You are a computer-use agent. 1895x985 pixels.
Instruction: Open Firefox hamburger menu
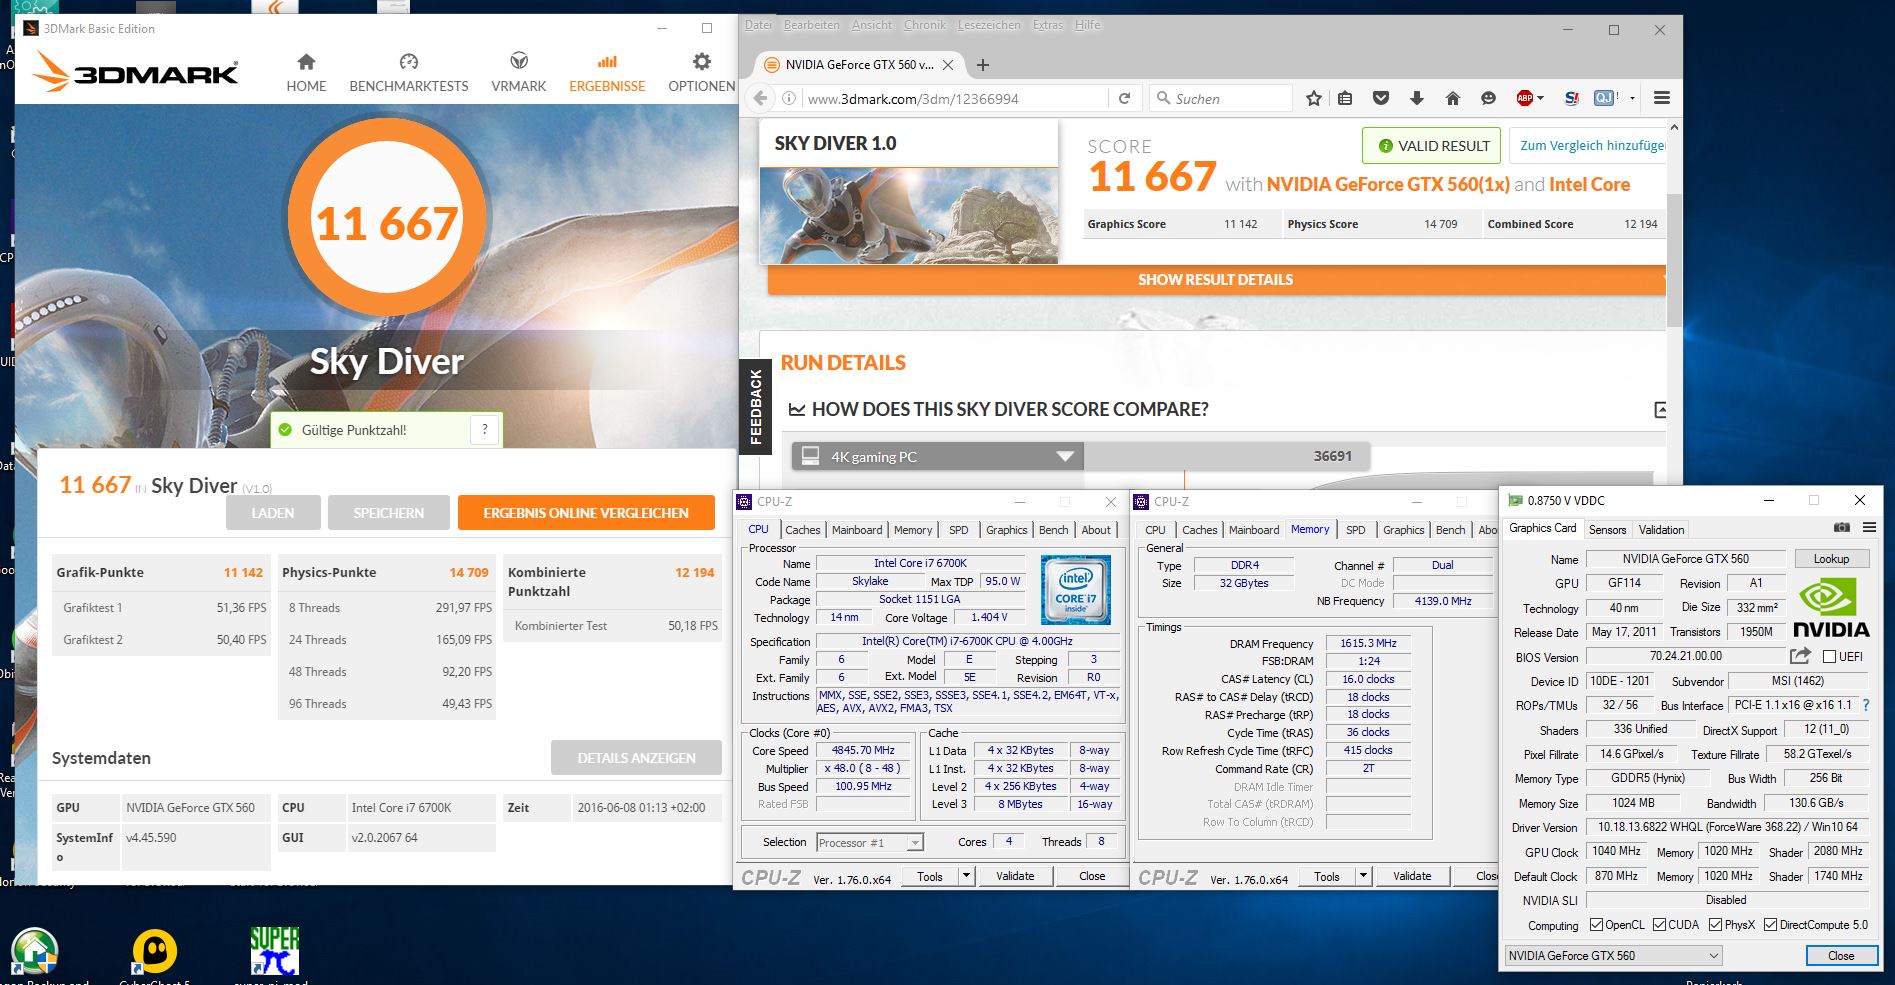tap(1662, 98)
